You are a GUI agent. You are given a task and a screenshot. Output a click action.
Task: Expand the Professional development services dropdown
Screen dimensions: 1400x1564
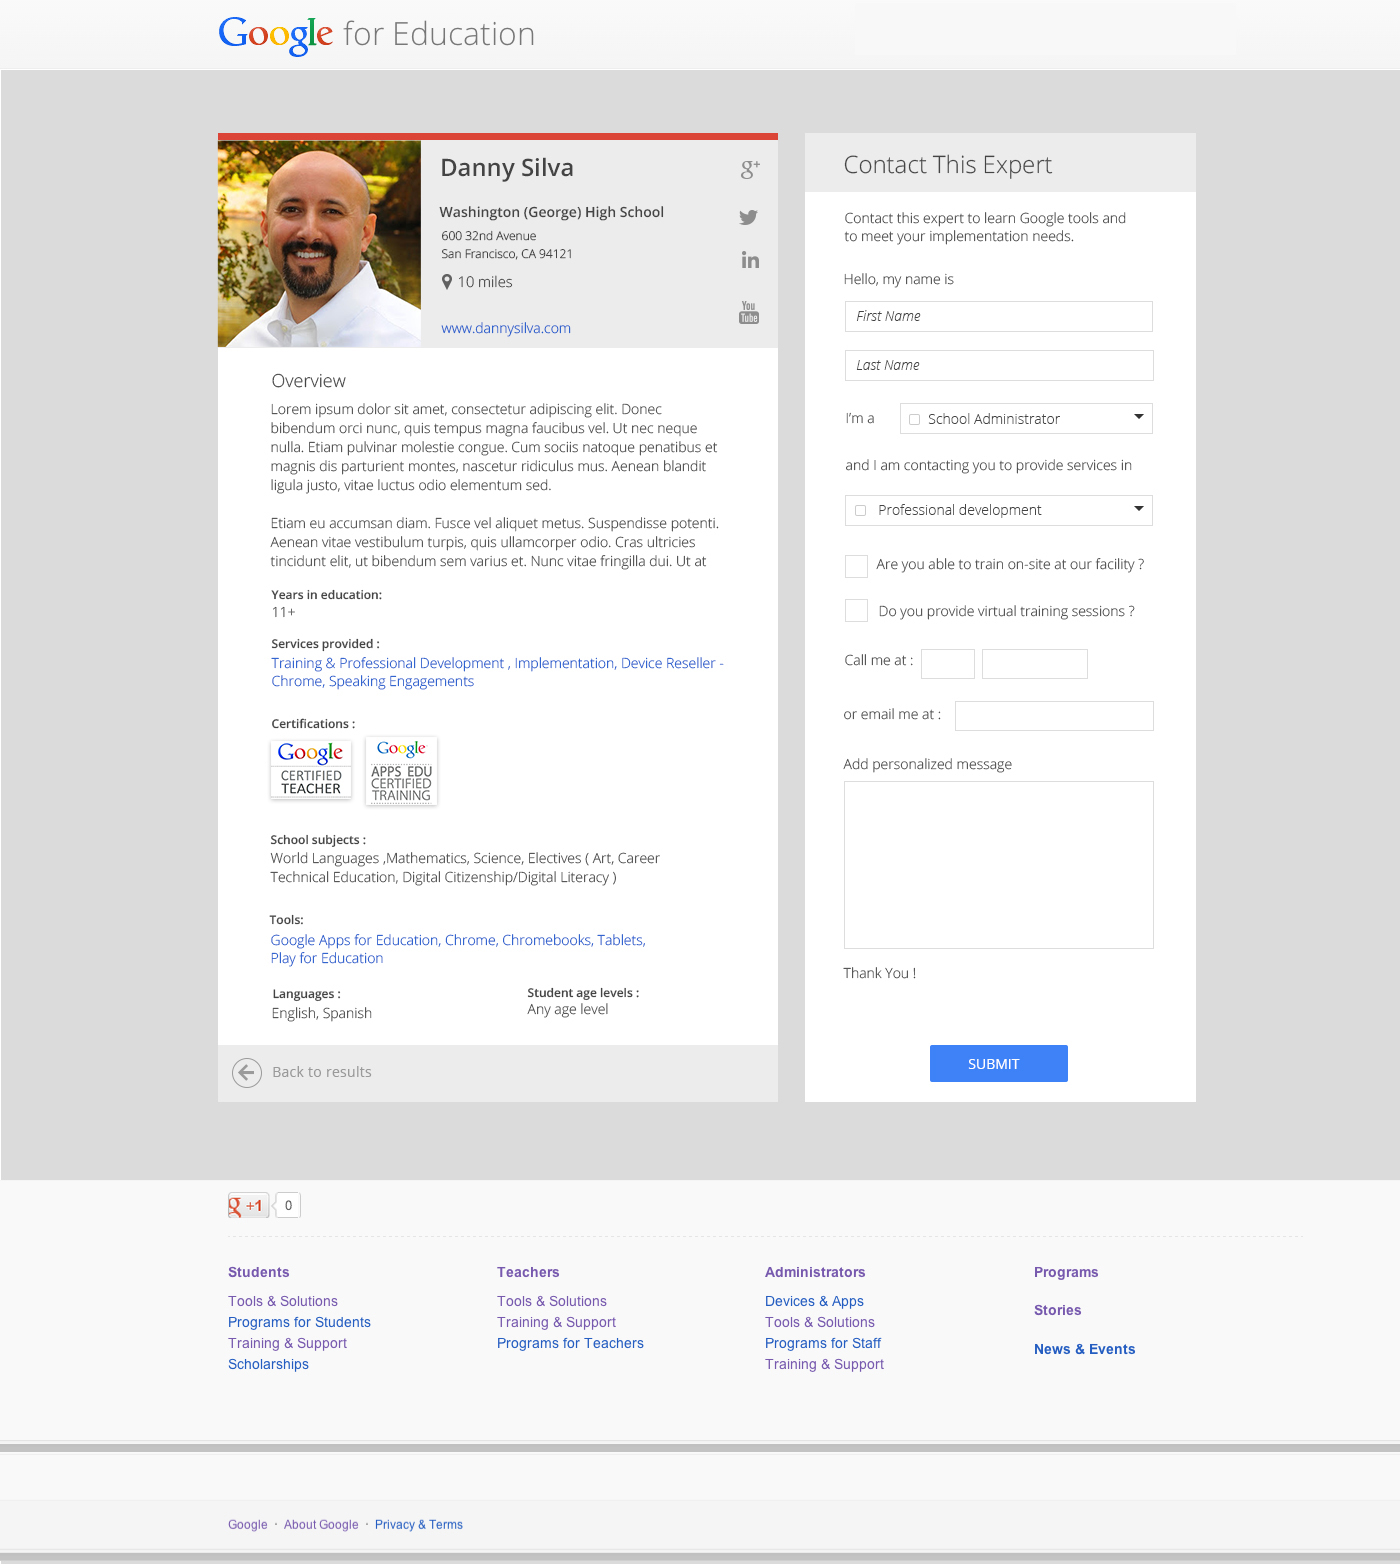coord(1137,510)
